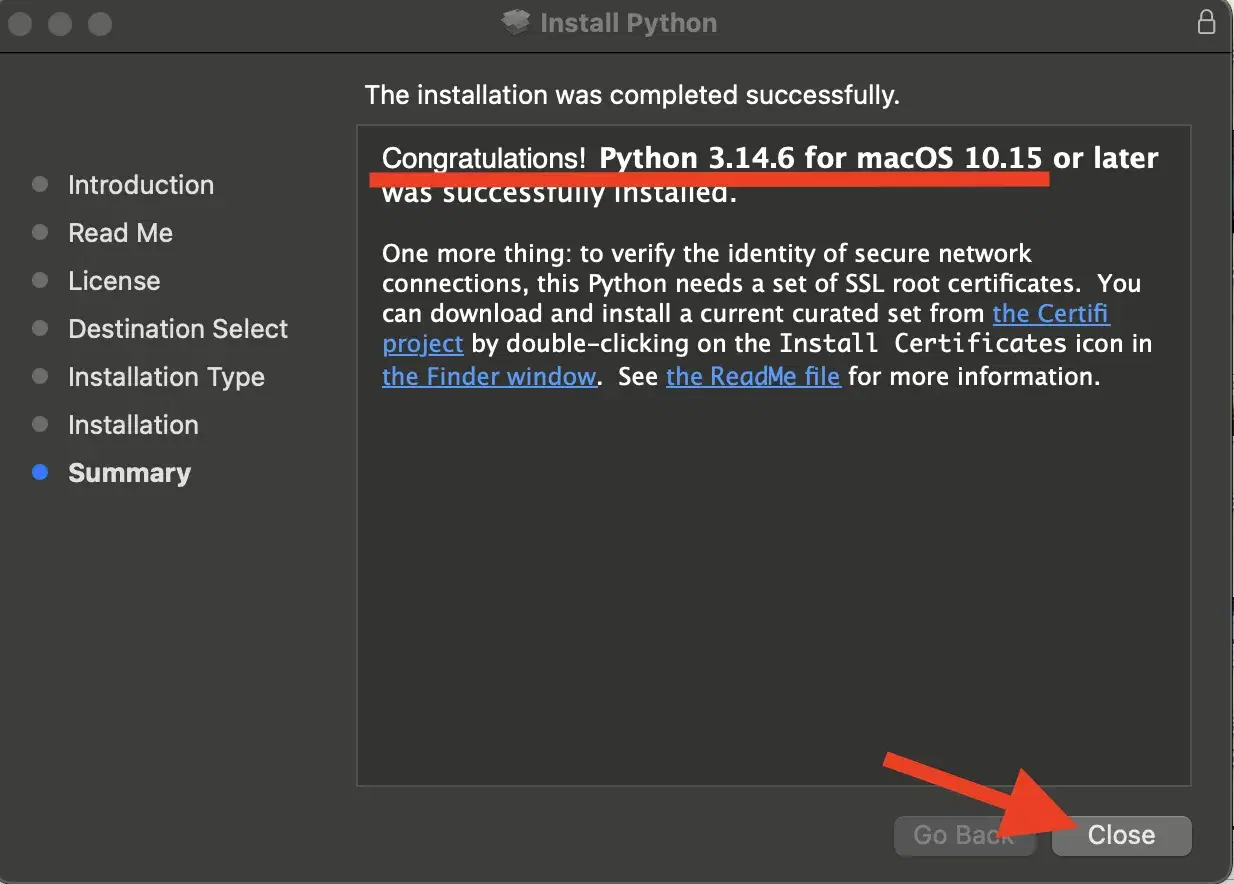Click the package icon beside Install Python
1234x884 pixels.
tap(516, 22)
